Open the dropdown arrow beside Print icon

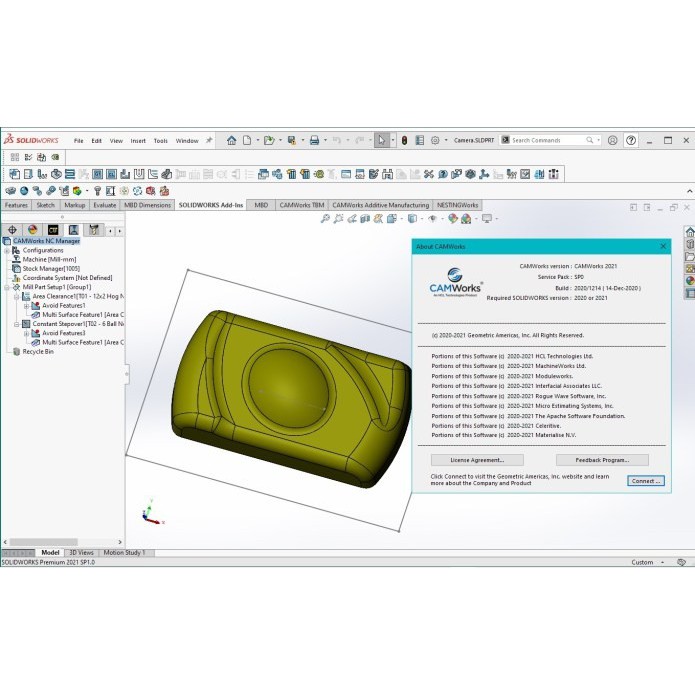(325, 141)
